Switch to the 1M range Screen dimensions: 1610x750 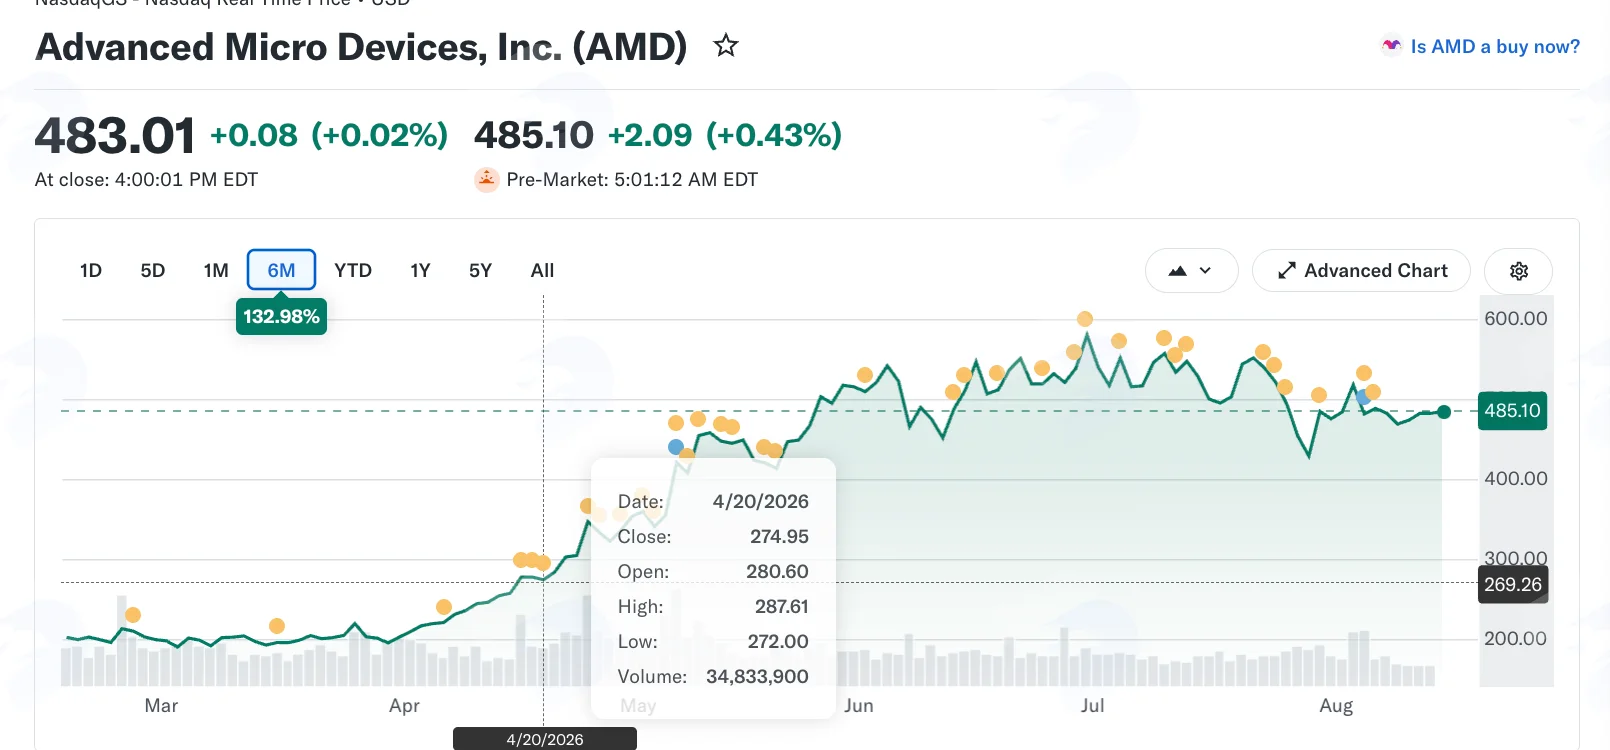216,271
